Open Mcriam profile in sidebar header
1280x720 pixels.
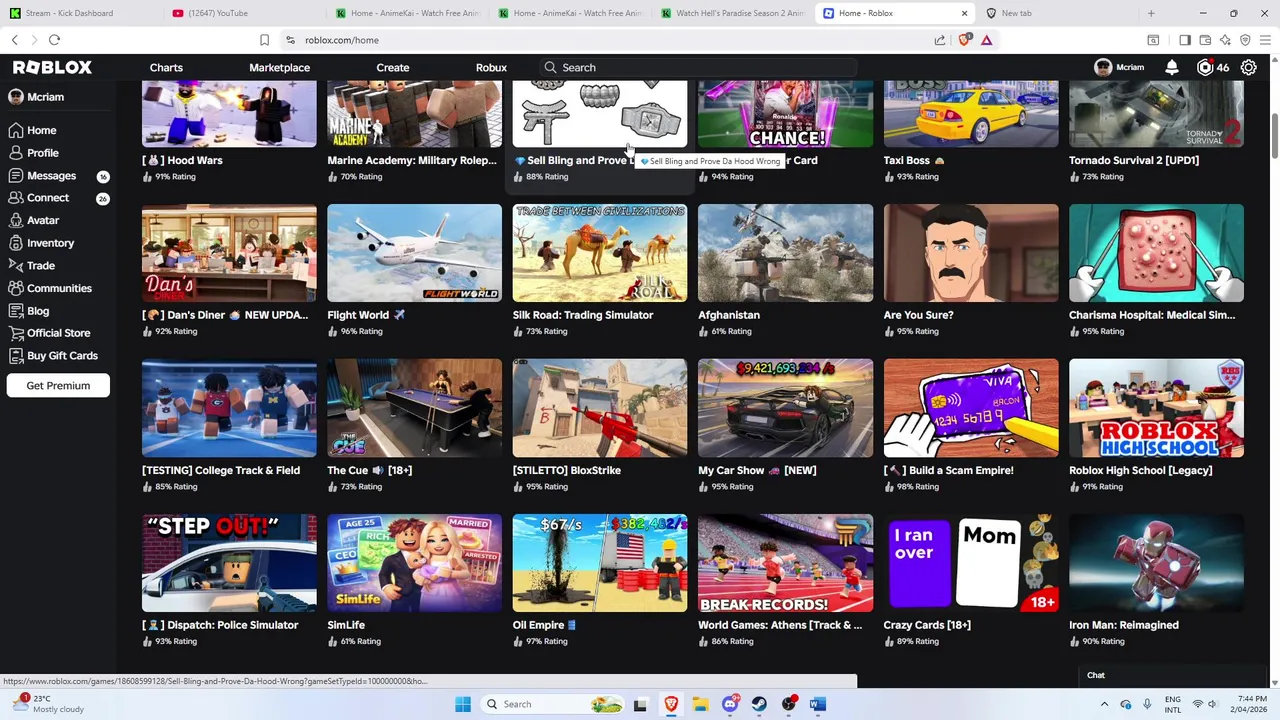[37, 97]
